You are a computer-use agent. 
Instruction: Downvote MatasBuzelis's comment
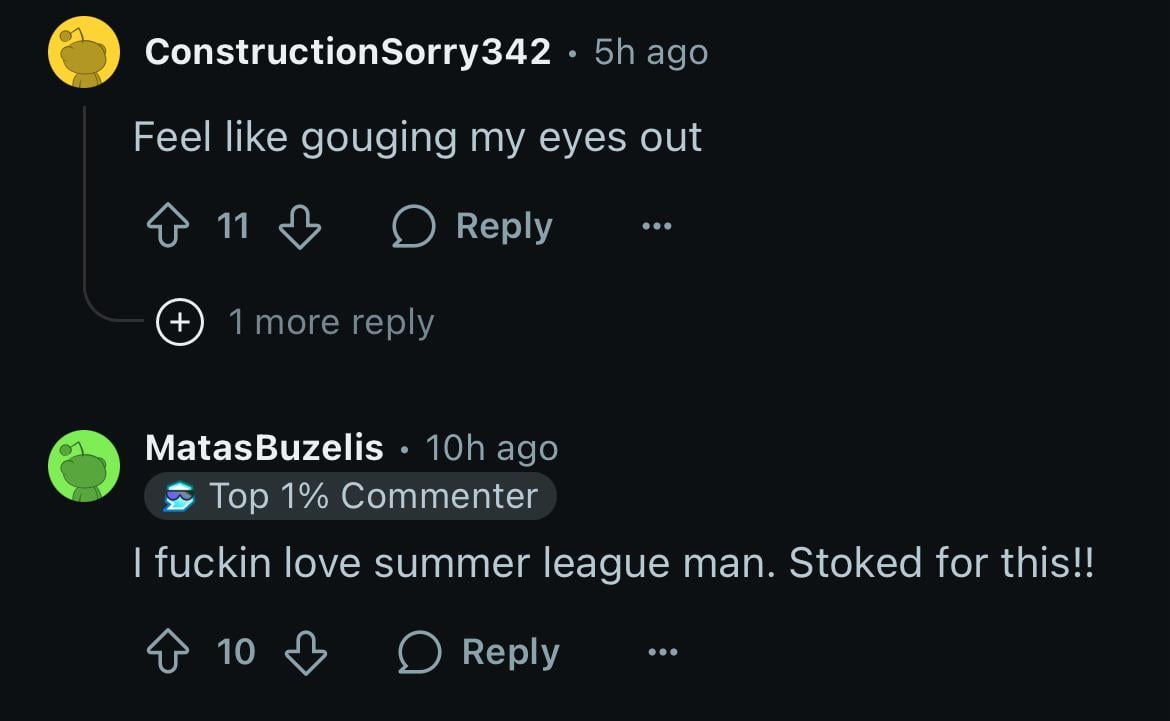coord(306,652)
